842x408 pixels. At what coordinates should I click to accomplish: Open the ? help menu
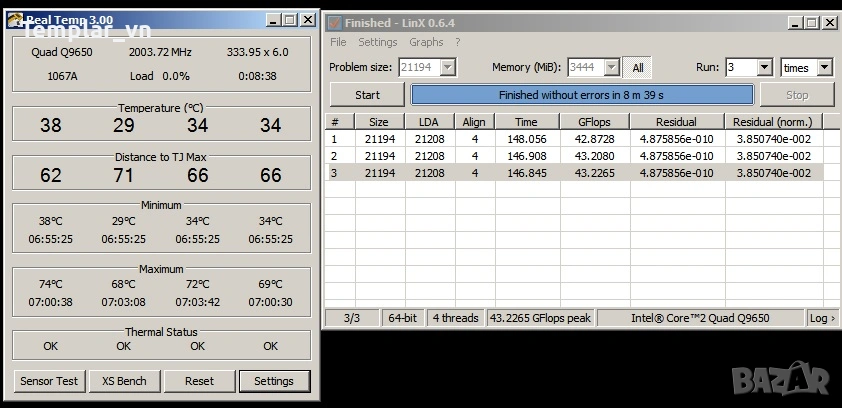[x=458, y=42]
